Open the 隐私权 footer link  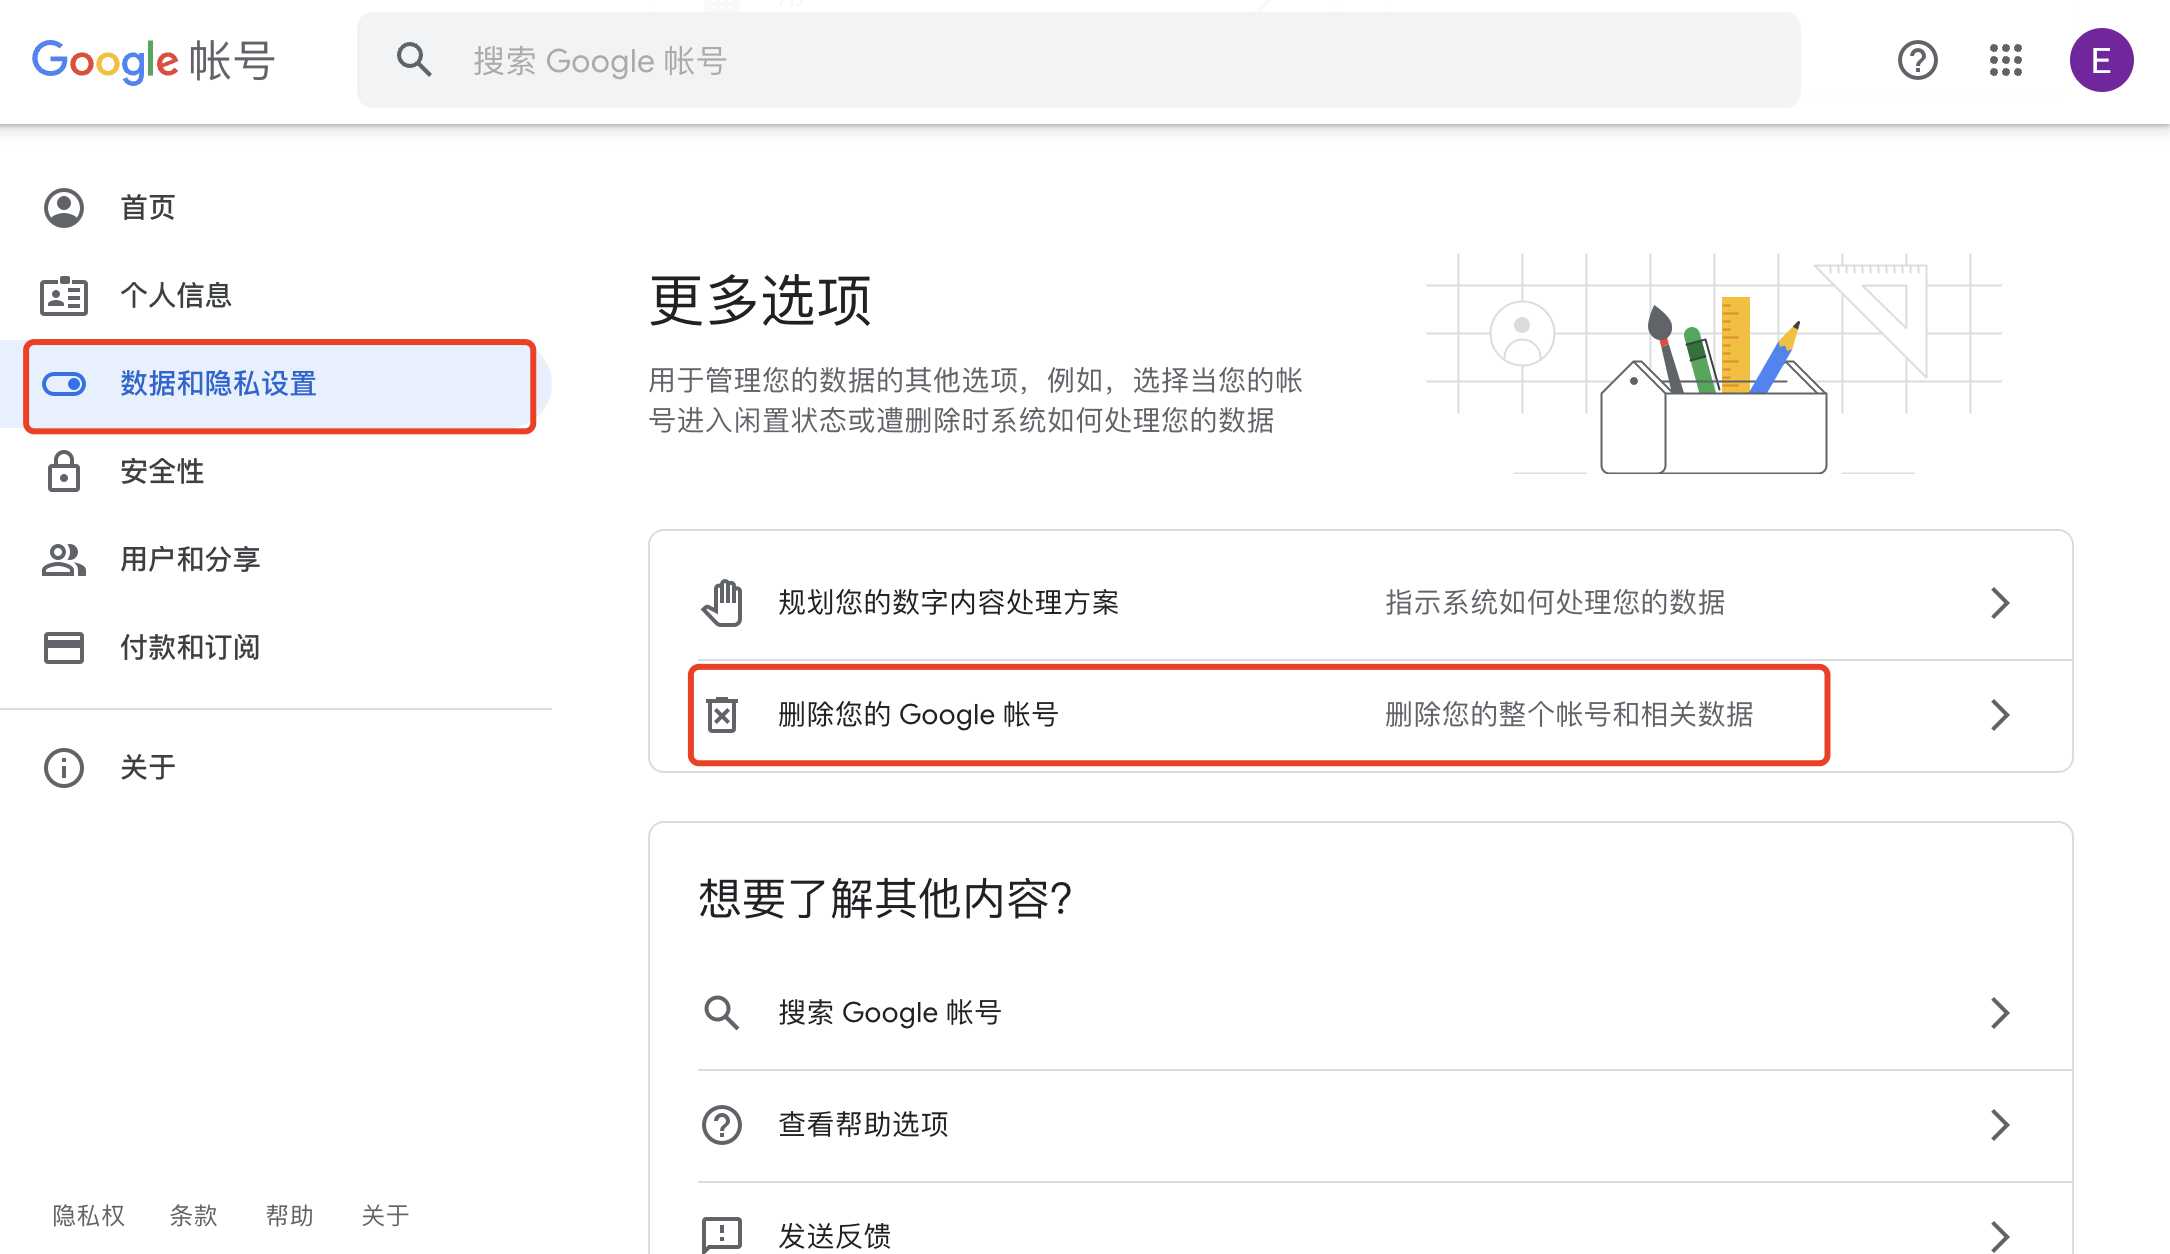click(88, 1215)
